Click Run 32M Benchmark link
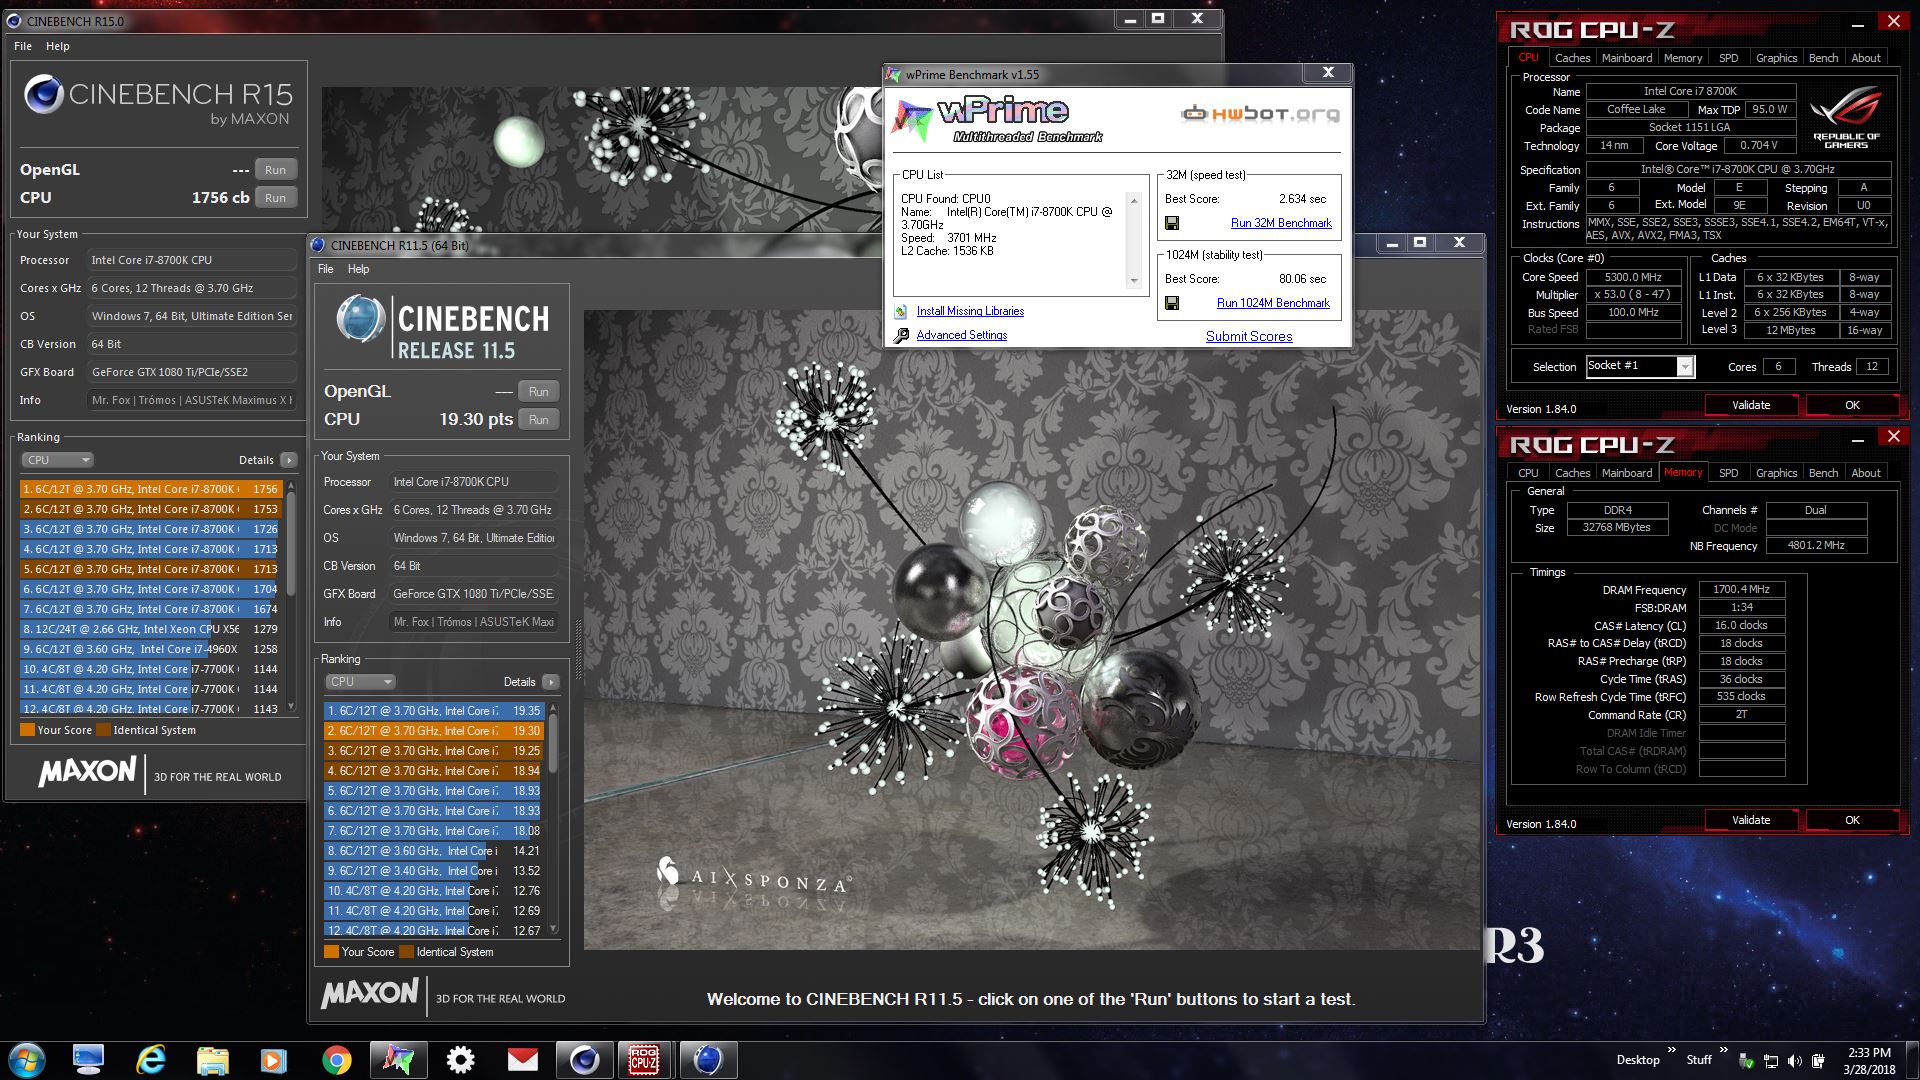The image size is (1920, 1080). click(x=1281, y=223)
